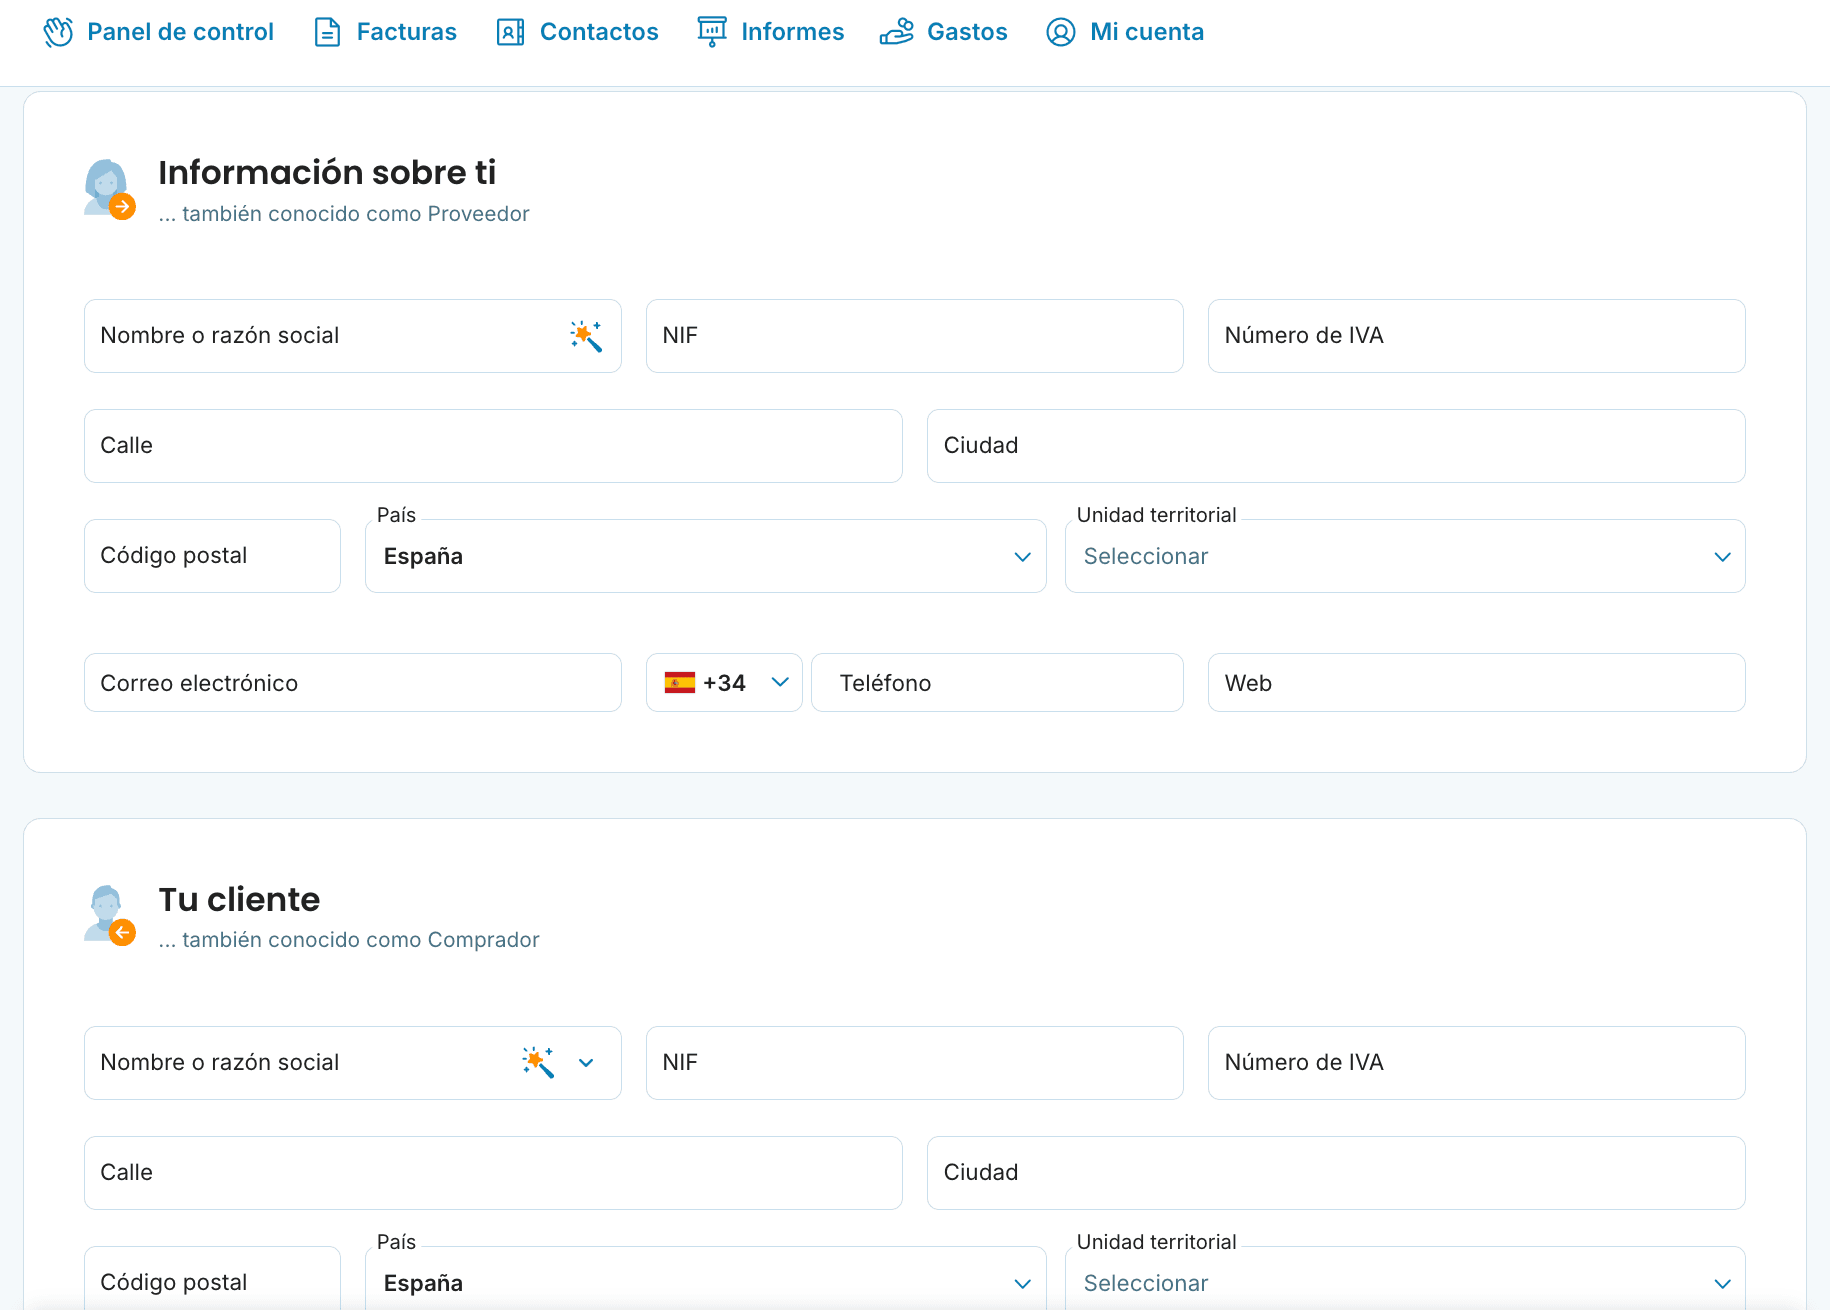
Task: Click the Spanish flag in the phone prefix selector
Action: [x=680, y=683]
